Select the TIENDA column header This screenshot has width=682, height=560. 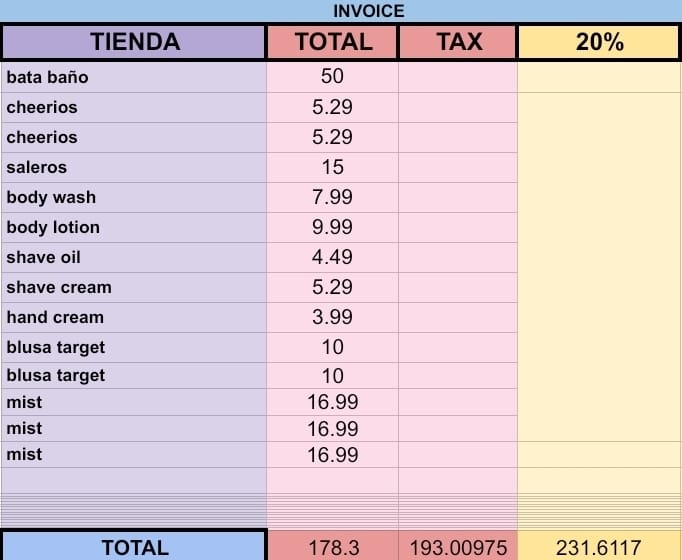134,42
